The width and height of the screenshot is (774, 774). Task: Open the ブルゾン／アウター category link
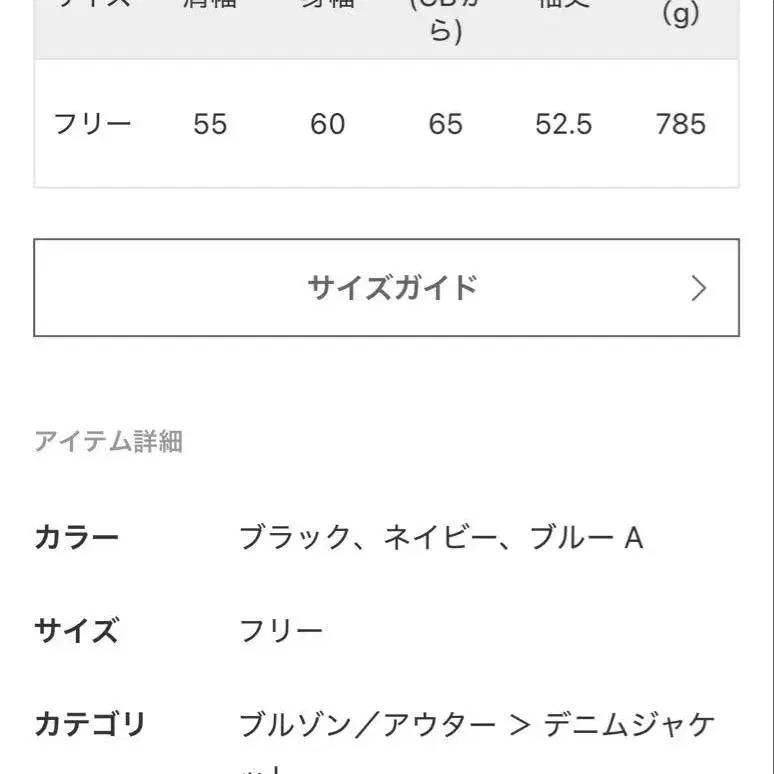pos(367,724)
